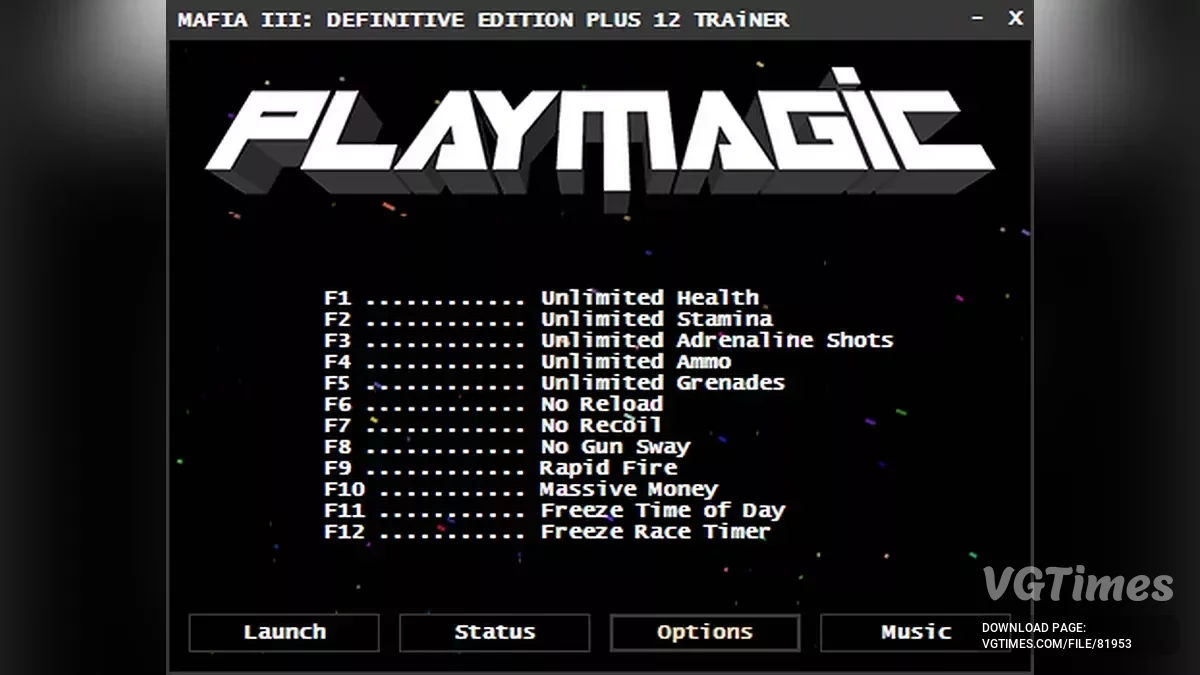Freeze the Race Timer
The height and width of the screenshot is (675, 1200).
click(x=654, y=531)
